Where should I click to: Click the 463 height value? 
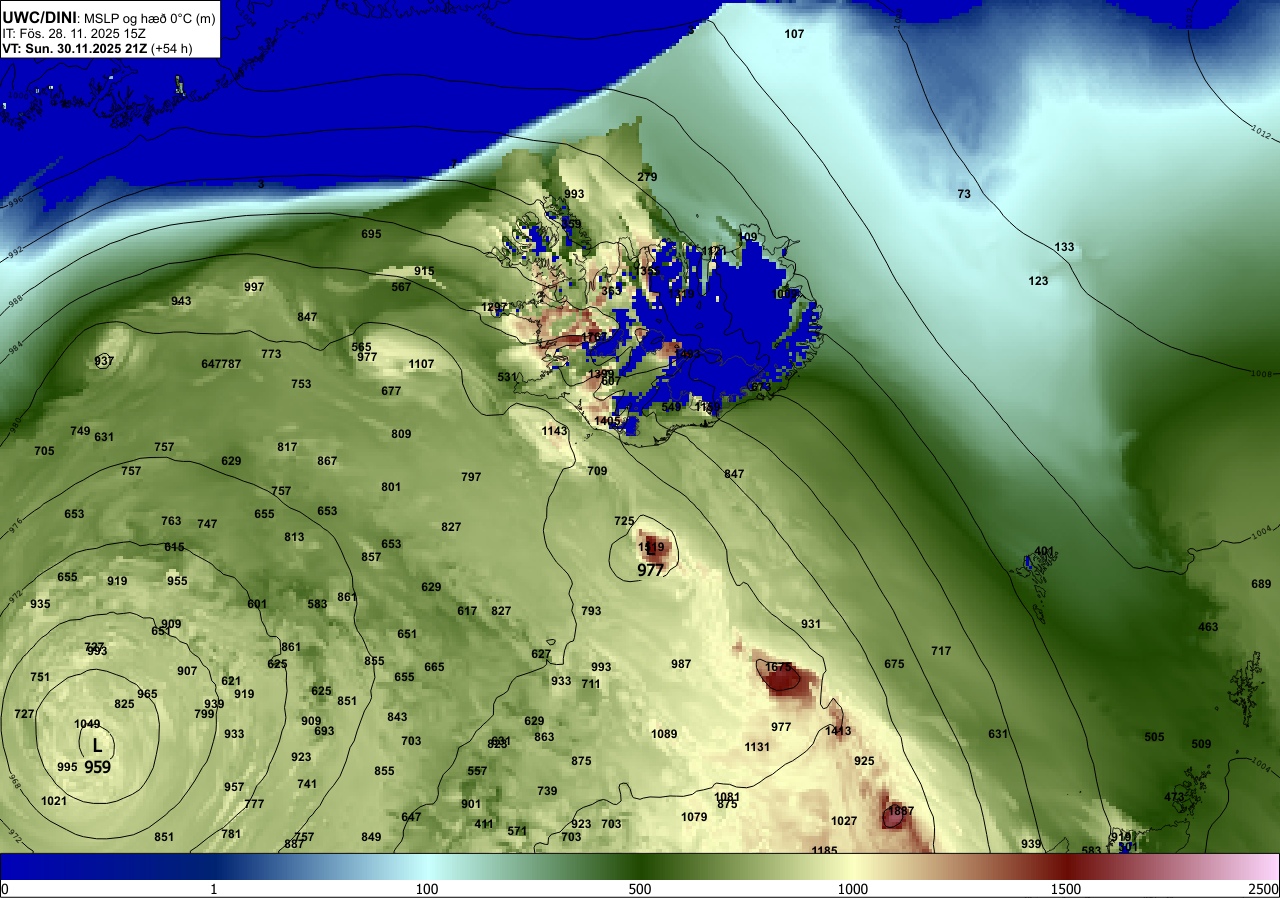[1208, 627]
